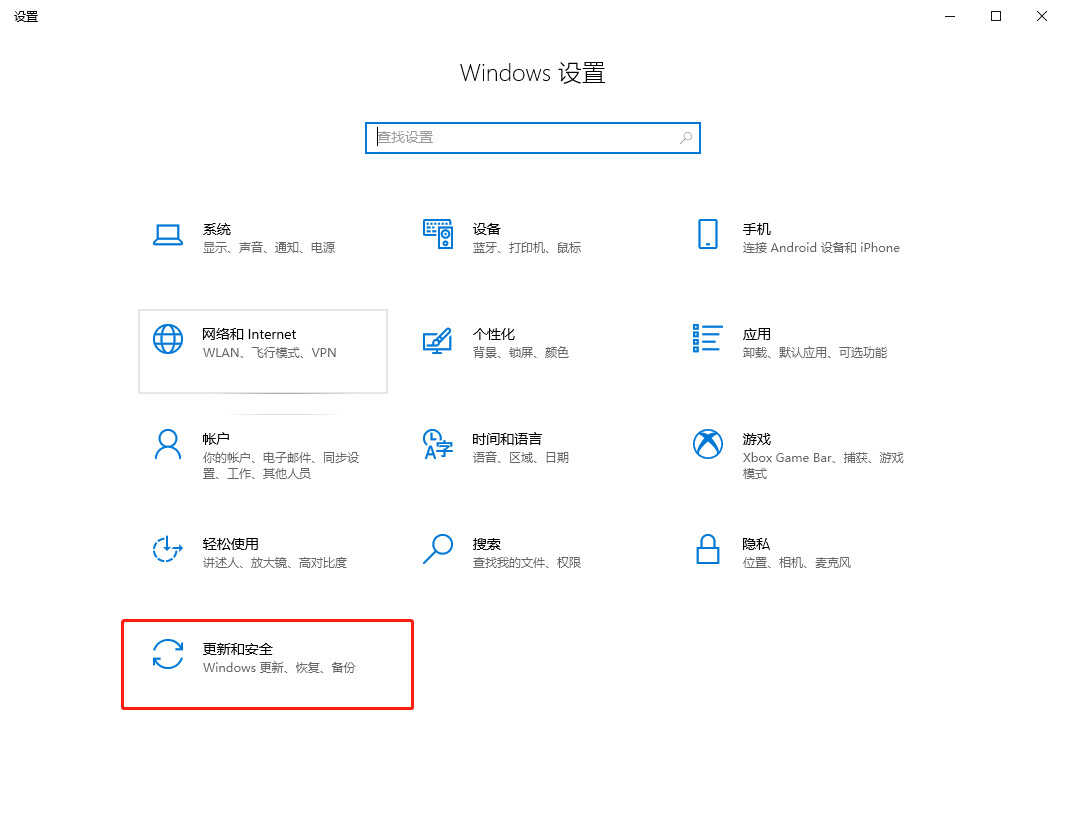Open the 网络和 Internet category
1065x832 pixels.
pos(263,351)
